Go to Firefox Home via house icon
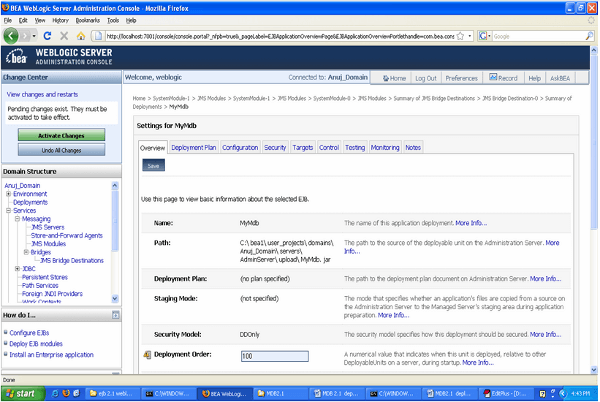This screenshot has width=600, height=402. click(81, 36)
